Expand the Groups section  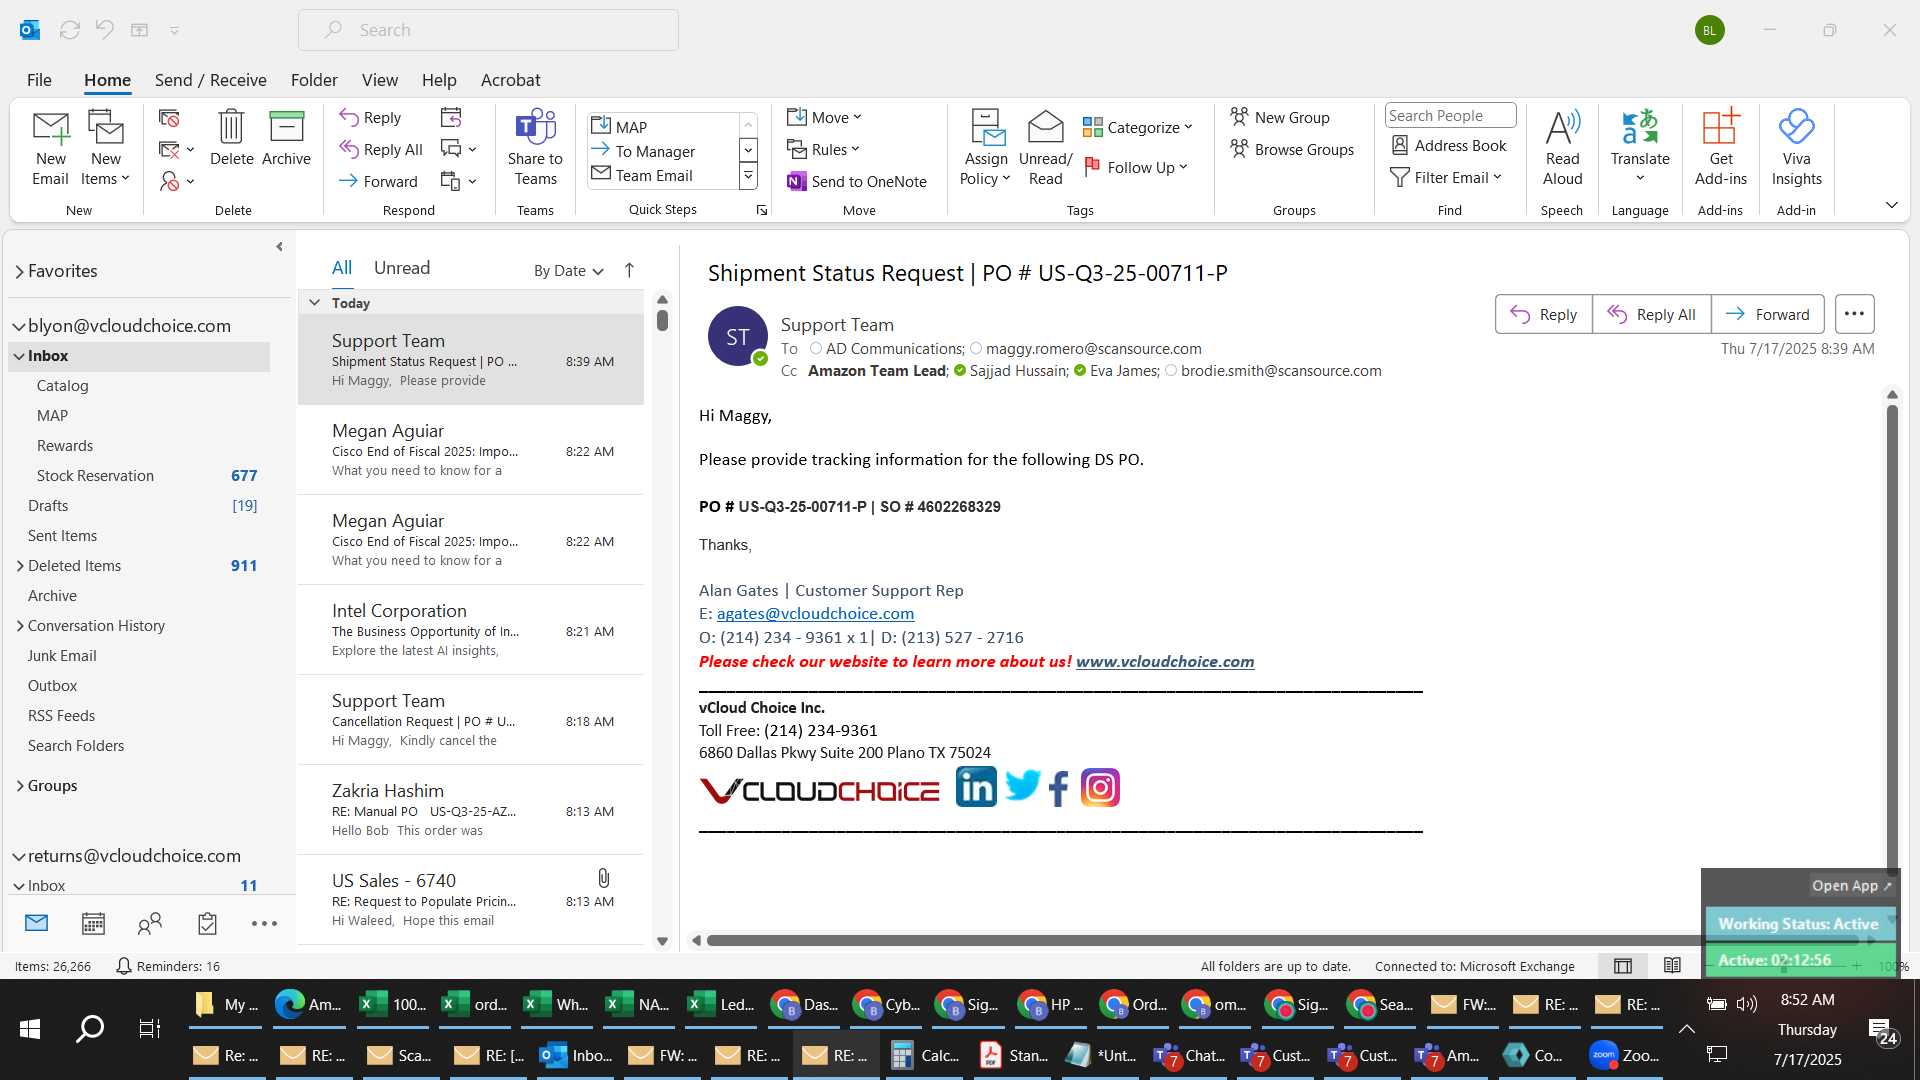pos(20,786)
